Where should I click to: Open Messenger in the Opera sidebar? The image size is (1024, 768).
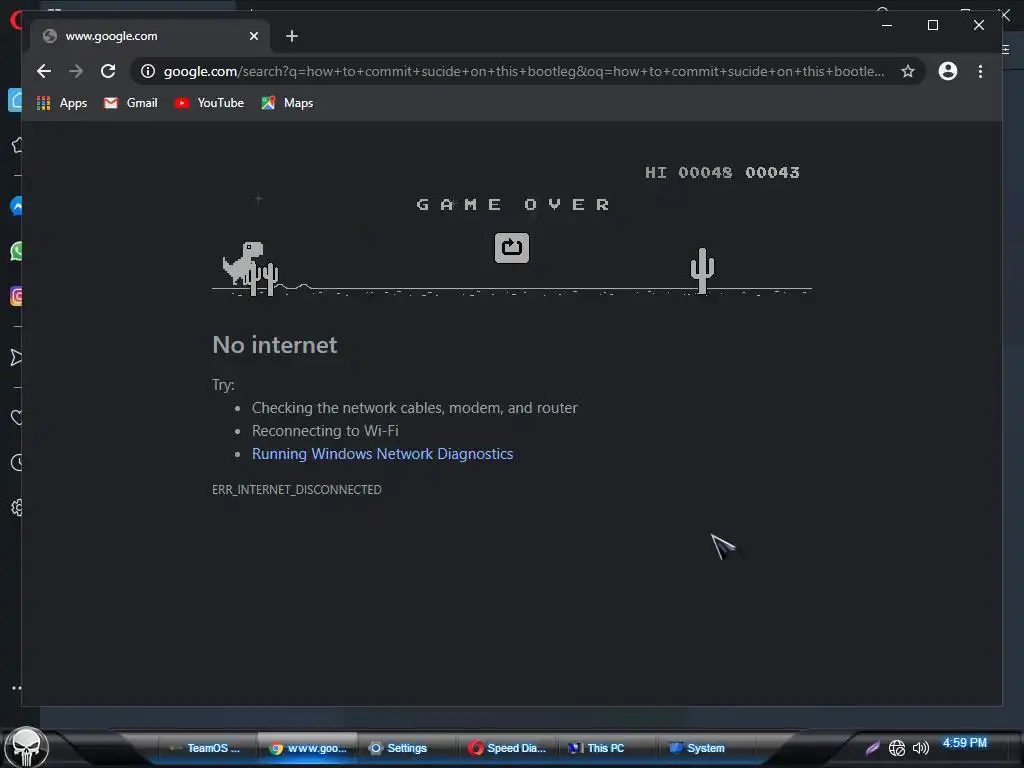tap(17, 206)
